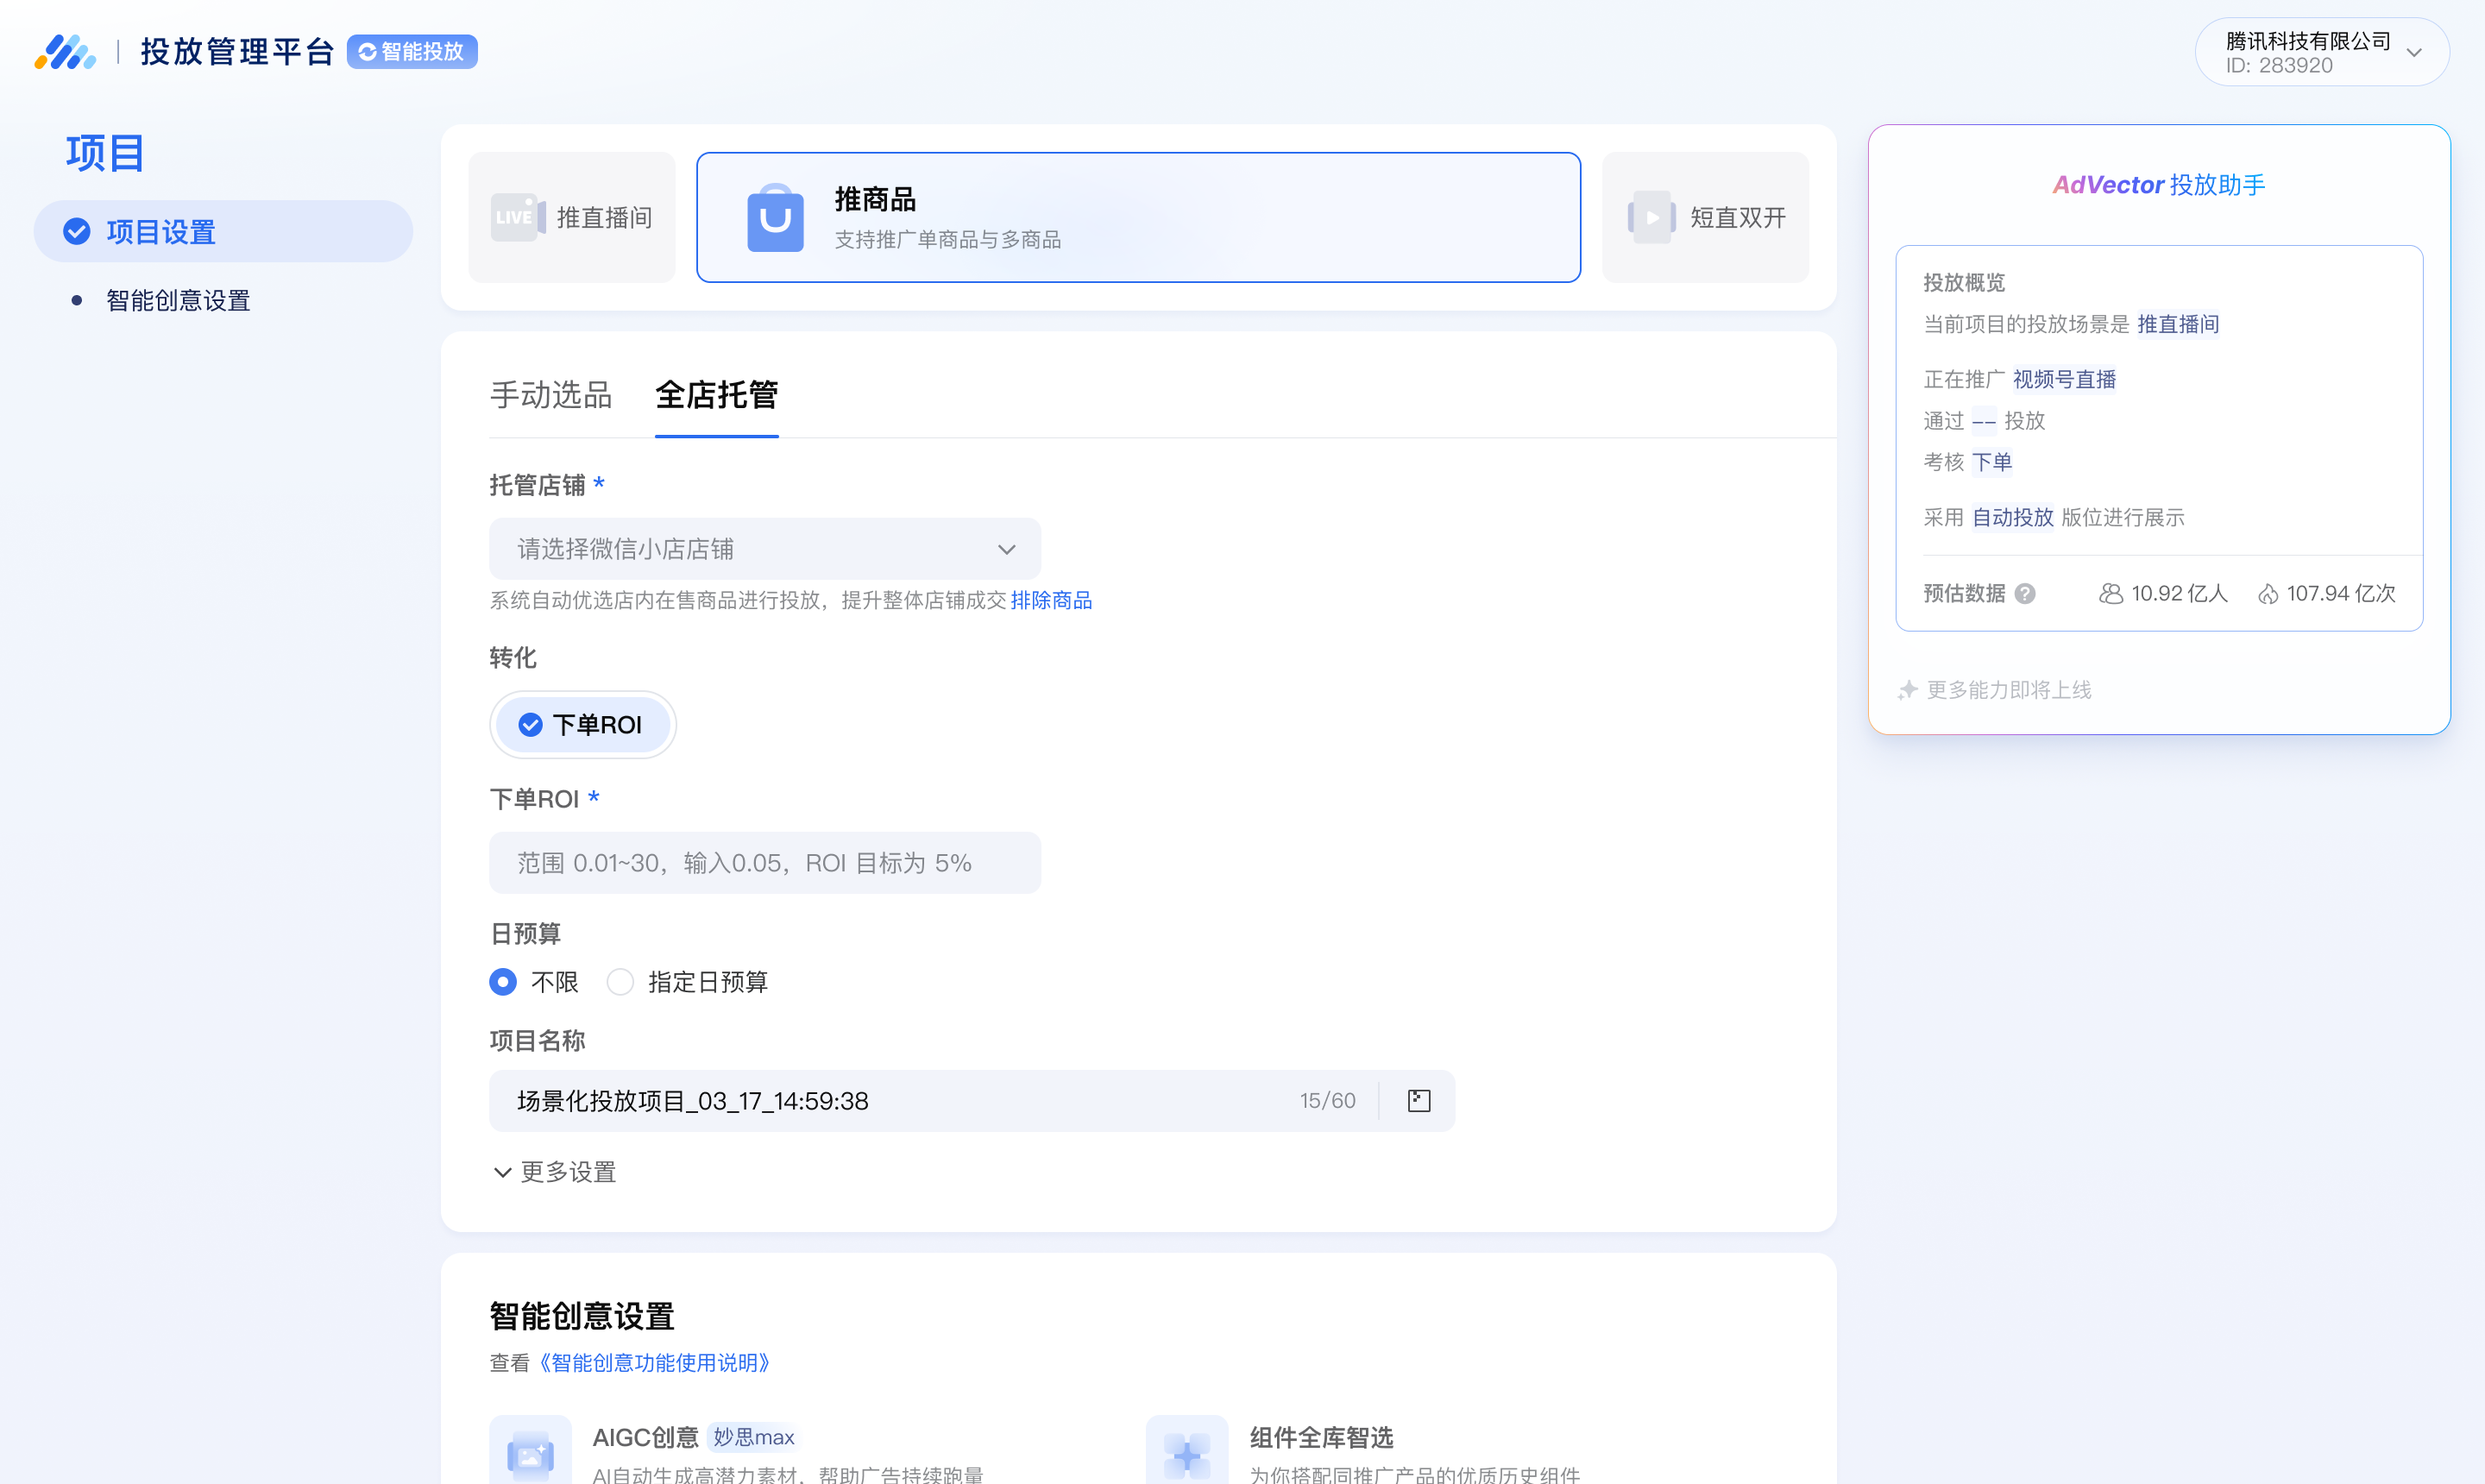Click the 下单ROI input field
The image size is (2485, 1484).
(x=765, y=862)
